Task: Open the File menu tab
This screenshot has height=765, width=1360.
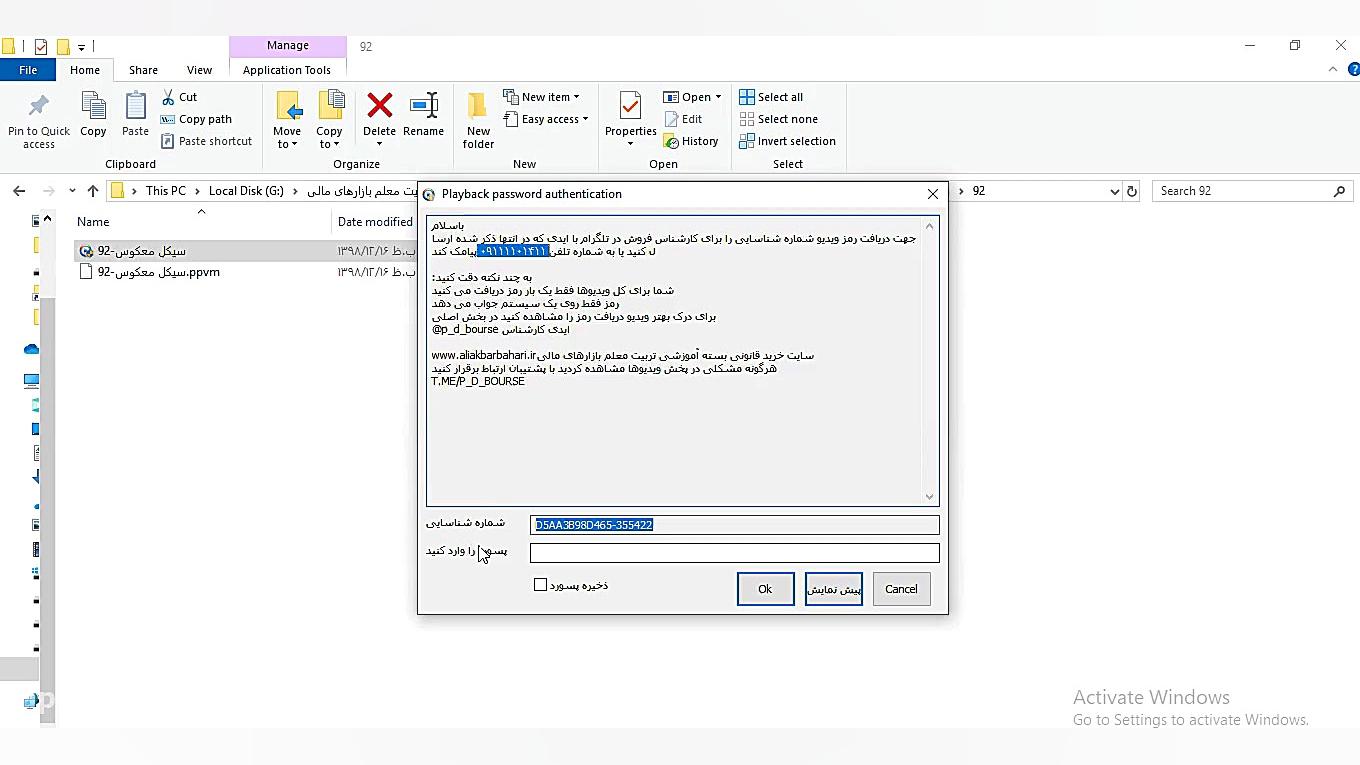Action: click(x=28, y=70)
